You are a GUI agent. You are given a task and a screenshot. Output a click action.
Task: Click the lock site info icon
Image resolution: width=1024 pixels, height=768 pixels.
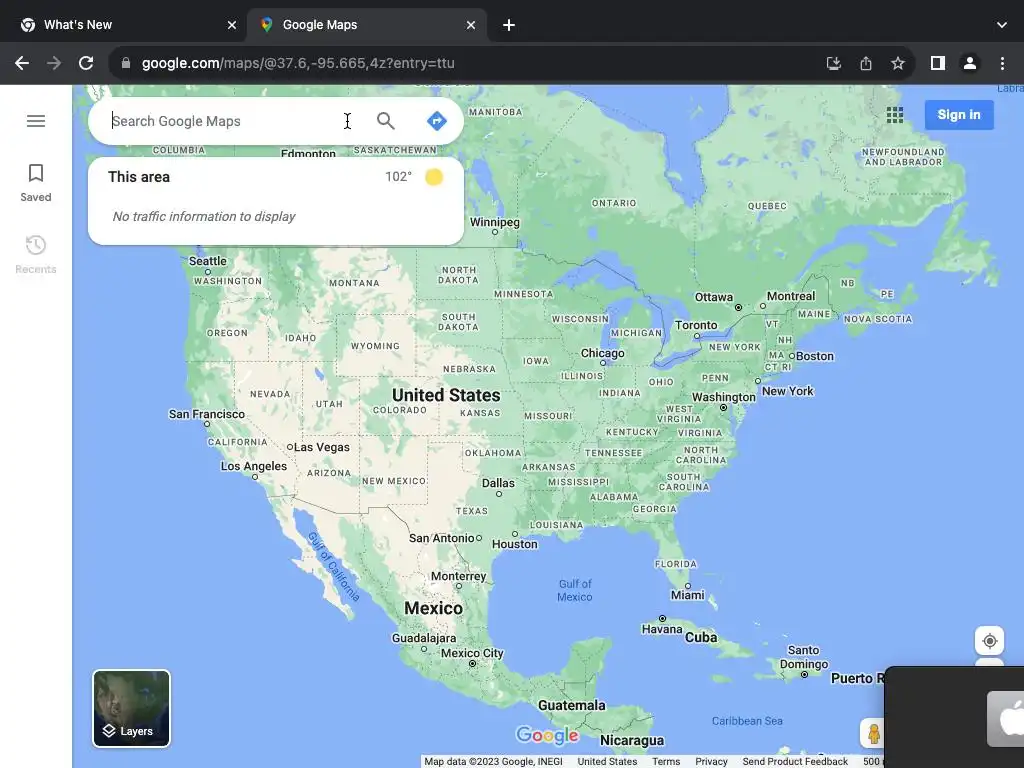126,63
